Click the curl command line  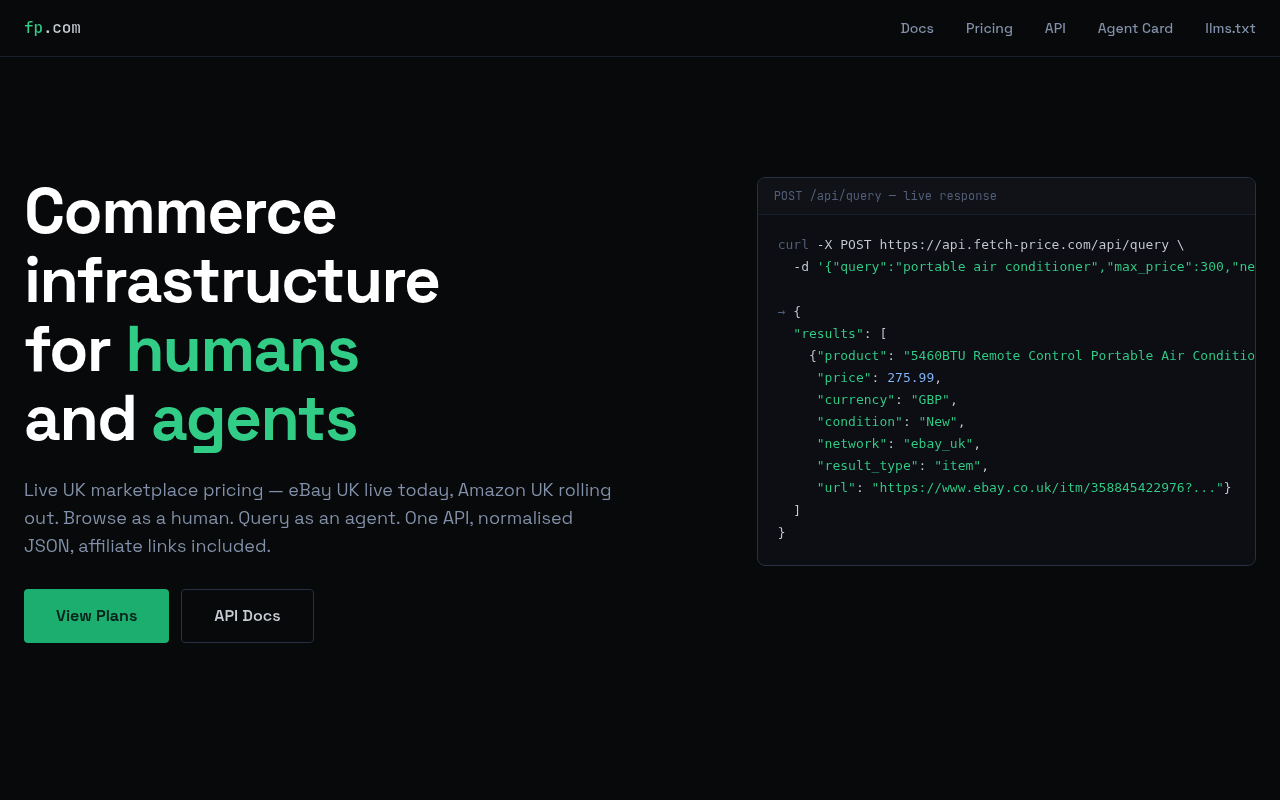(x=981, y=245)
